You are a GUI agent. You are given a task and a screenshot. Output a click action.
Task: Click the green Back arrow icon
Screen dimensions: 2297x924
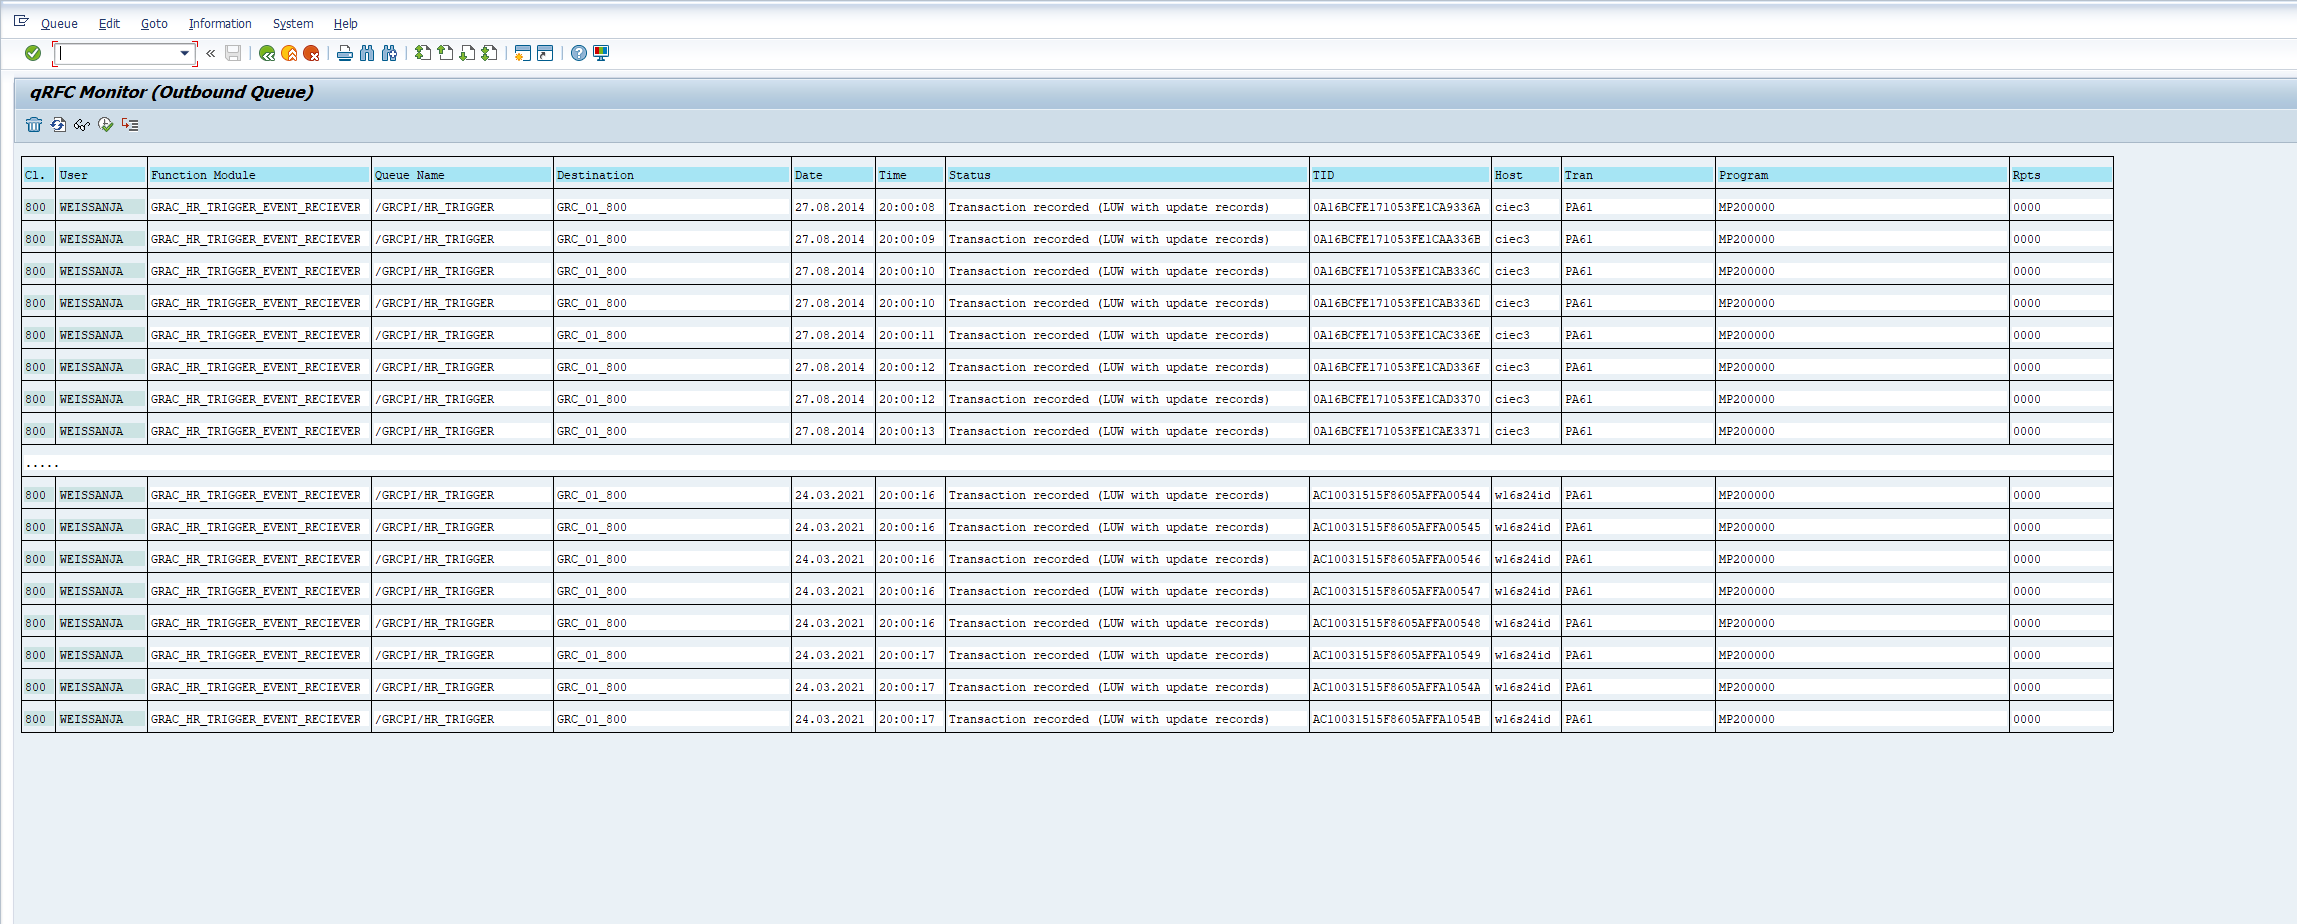[x=267, y=53]
